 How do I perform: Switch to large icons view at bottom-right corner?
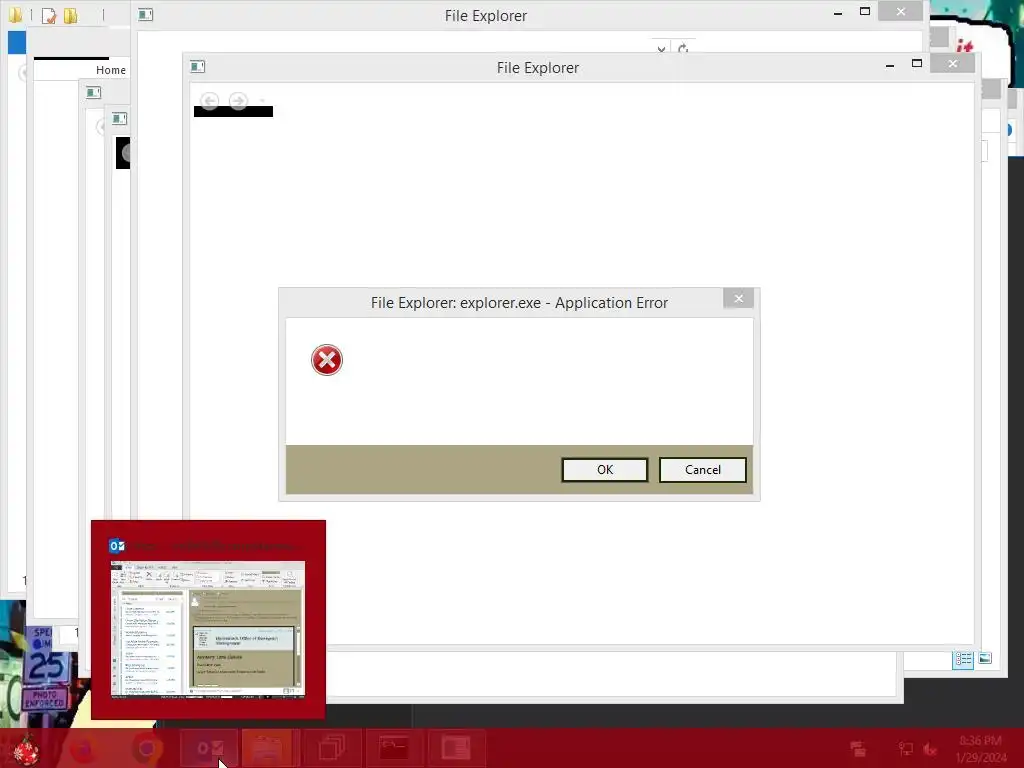coord(985,658)
